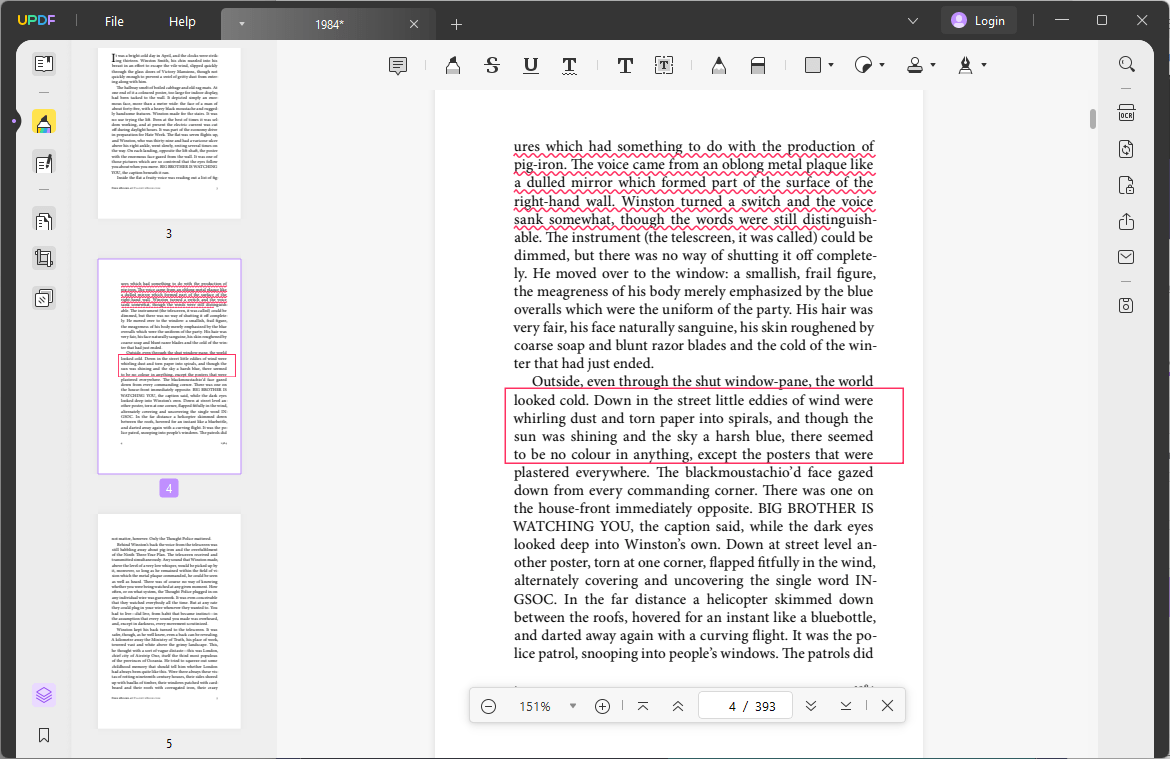Open the Search magnifier icon
Screen dimensions: 1170x759
click(1127, 64)
